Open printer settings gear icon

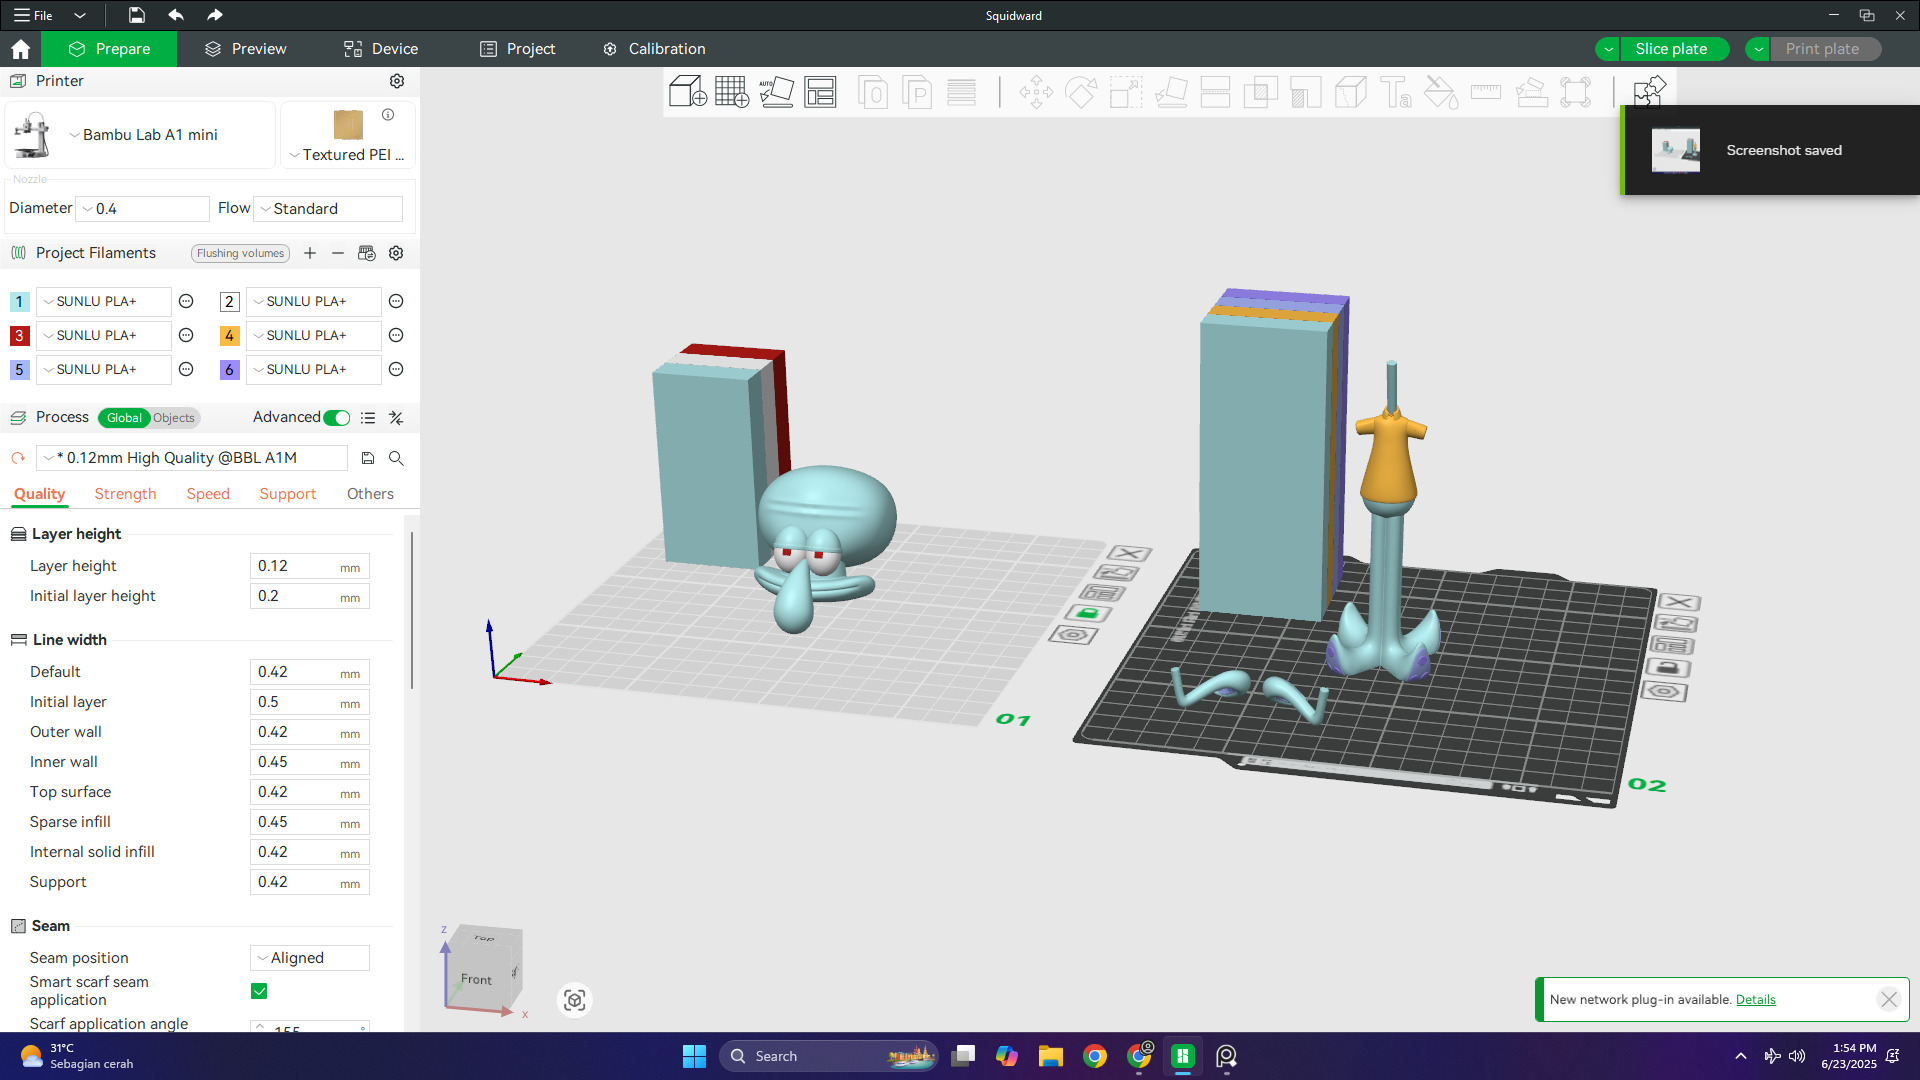pyautogui.click(x=397, y=81)
